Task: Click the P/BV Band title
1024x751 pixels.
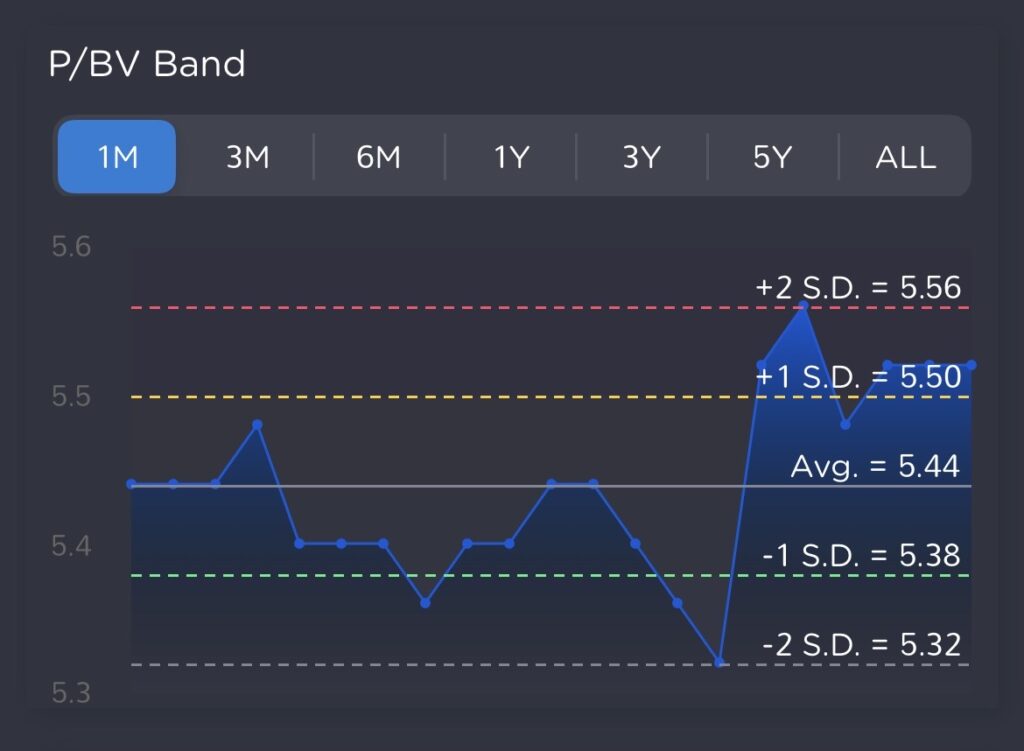Action: 147,65
